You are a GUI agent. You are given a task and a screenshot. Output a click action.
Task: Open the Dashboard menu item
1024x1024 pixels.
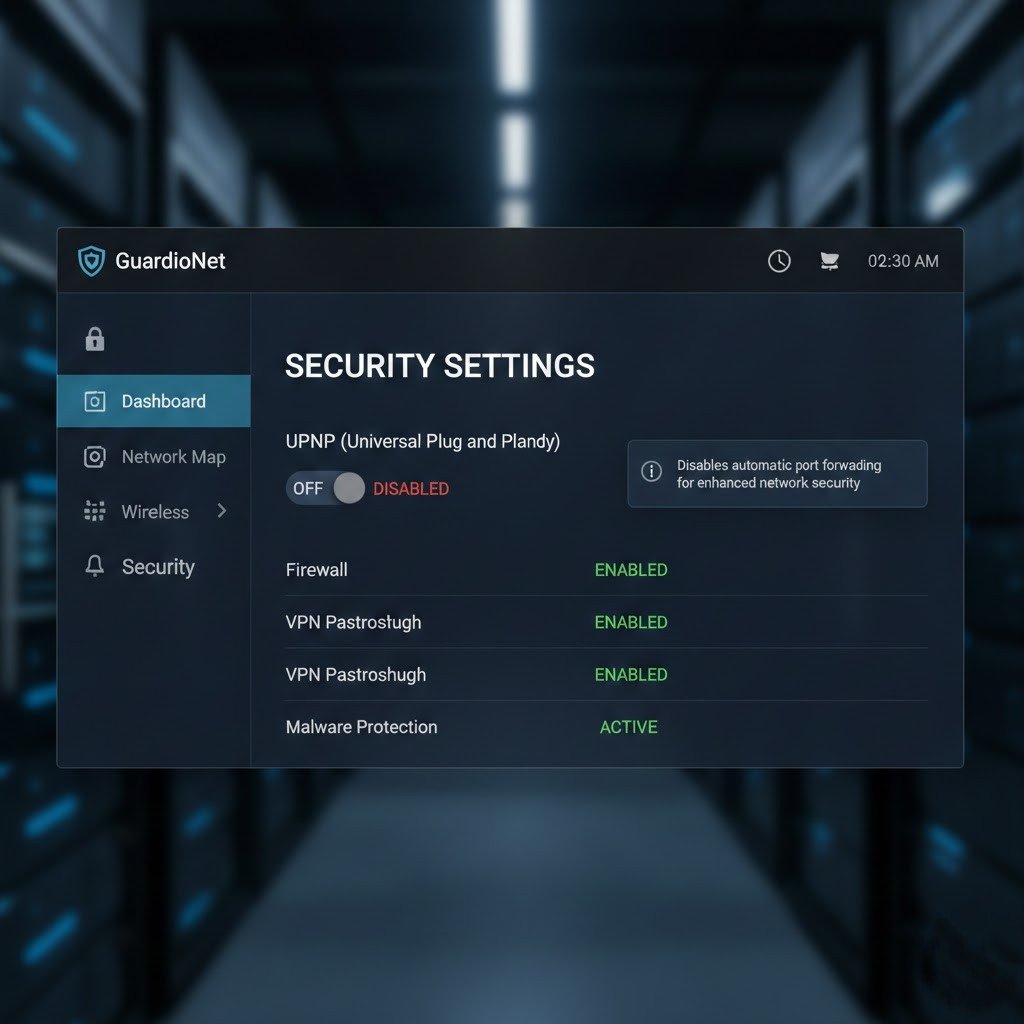[x=163, y=402]
